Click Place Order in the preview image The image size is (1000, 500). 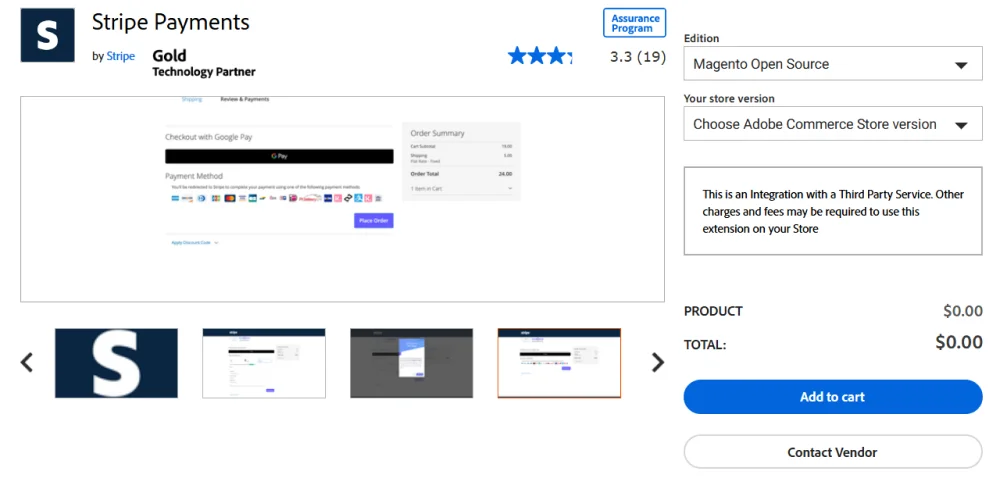(373, 220)
